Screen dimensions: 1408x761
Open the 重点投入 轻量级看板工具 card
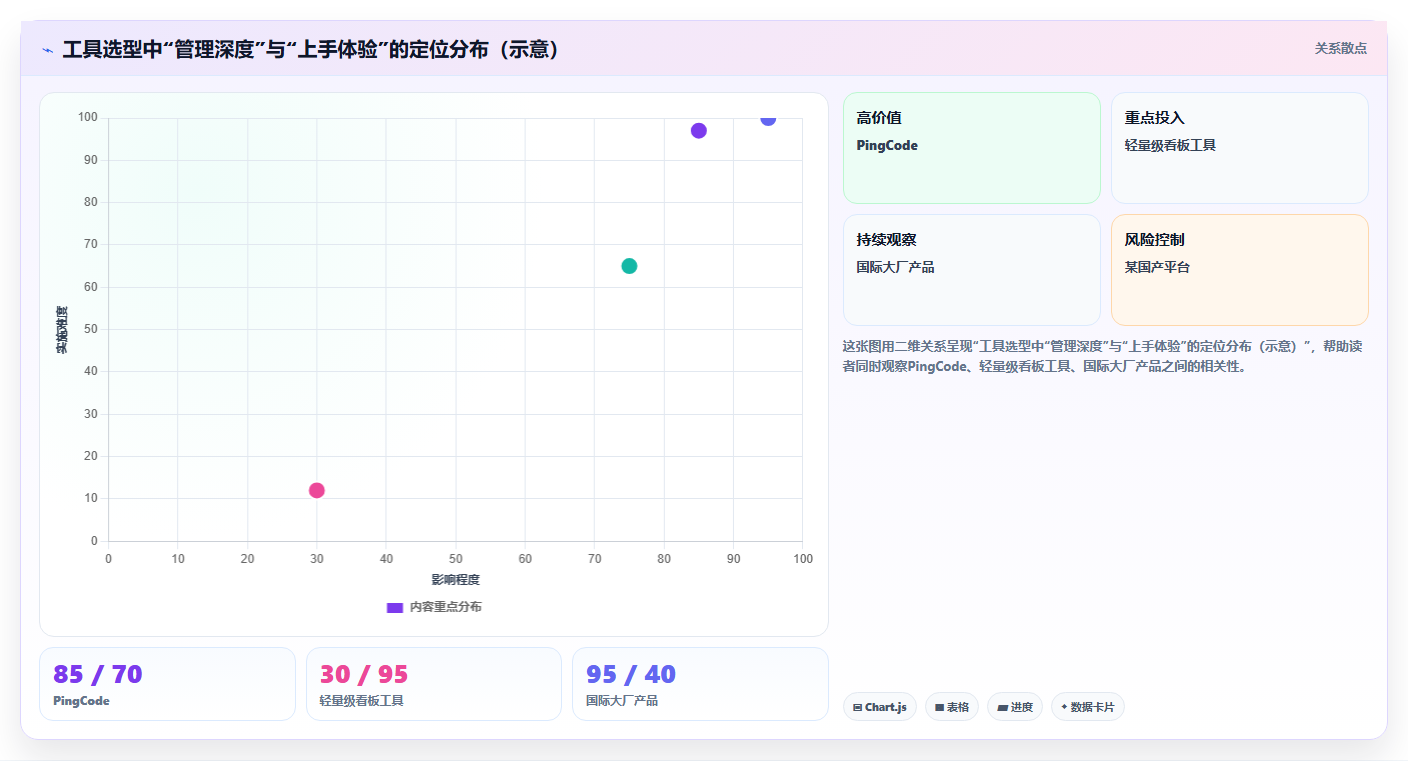1240,148
